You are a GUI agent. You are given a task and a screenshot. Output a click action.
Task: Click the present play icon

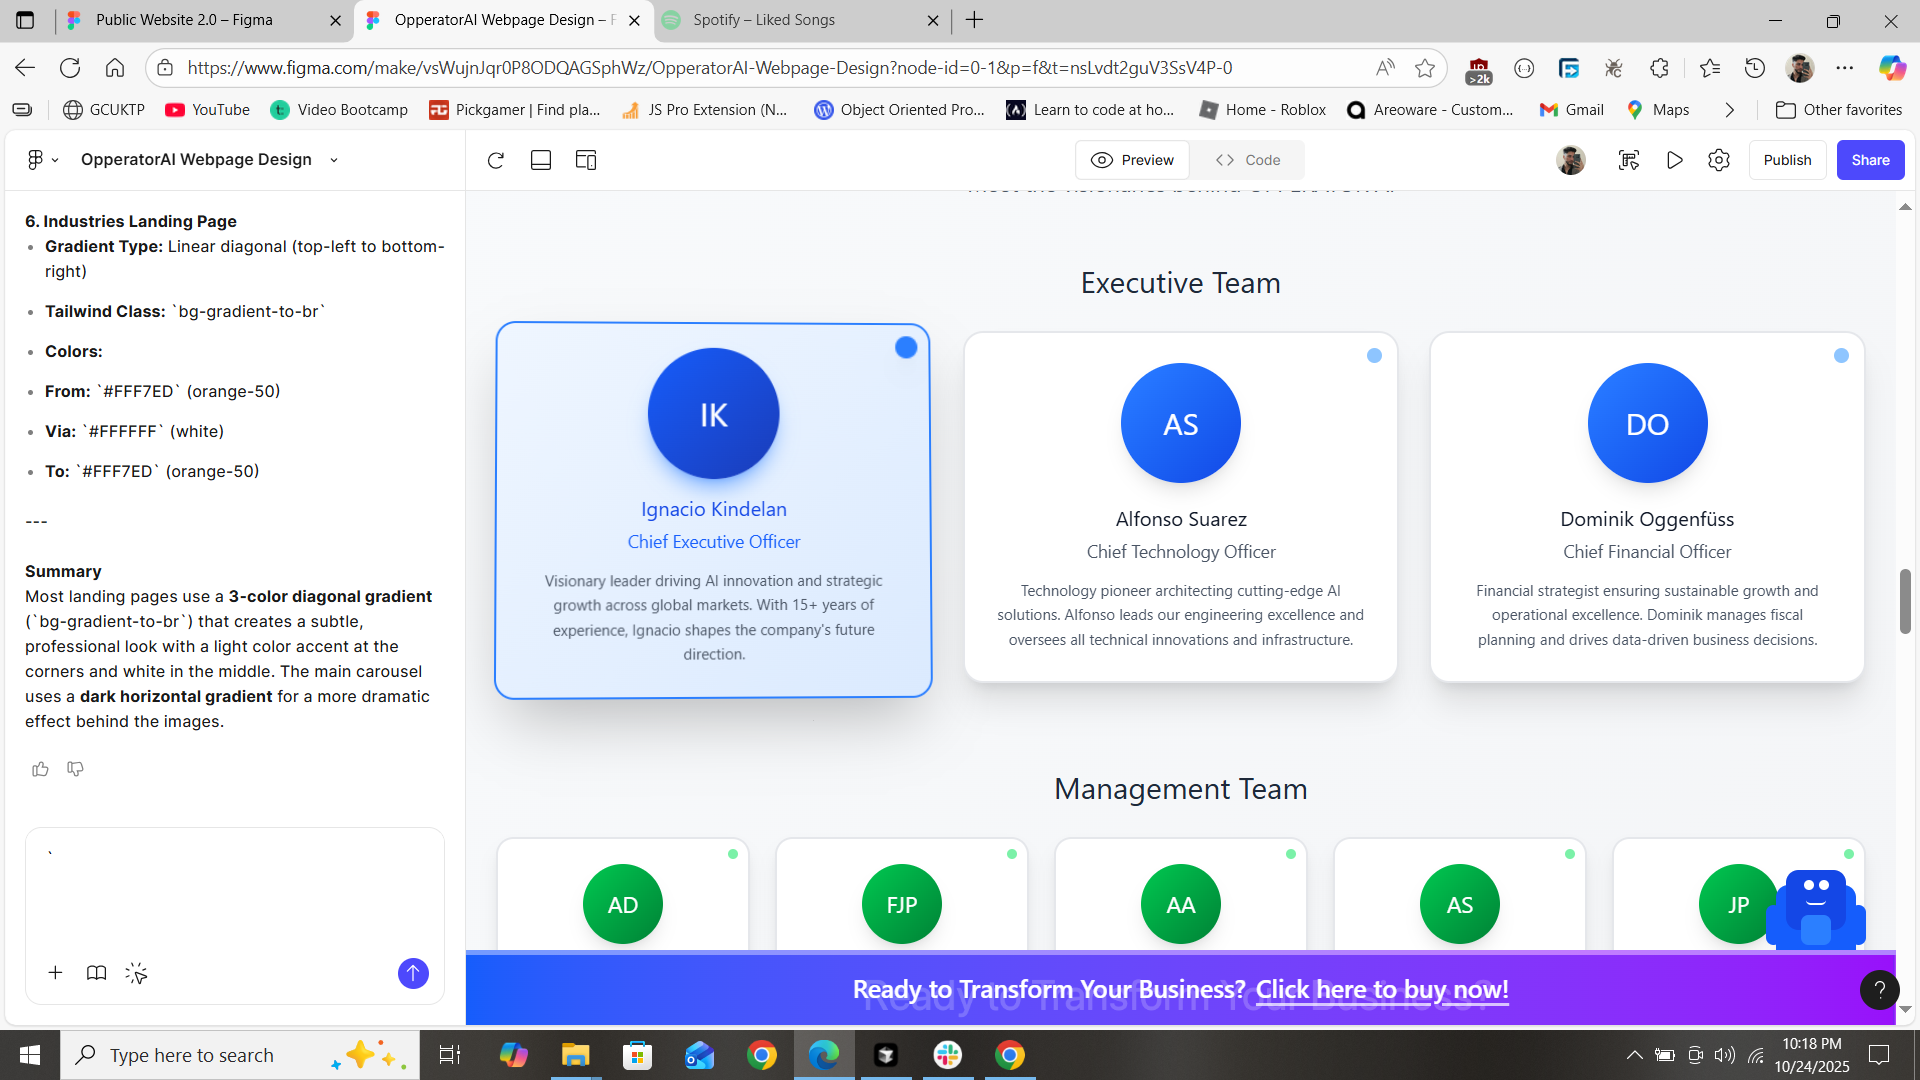pos(1675,160)
